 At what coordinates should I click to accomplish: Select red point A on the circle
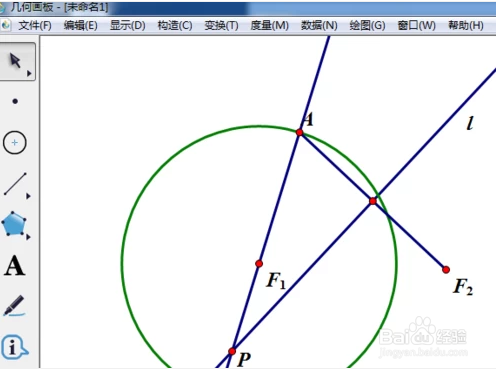(299, 133)
